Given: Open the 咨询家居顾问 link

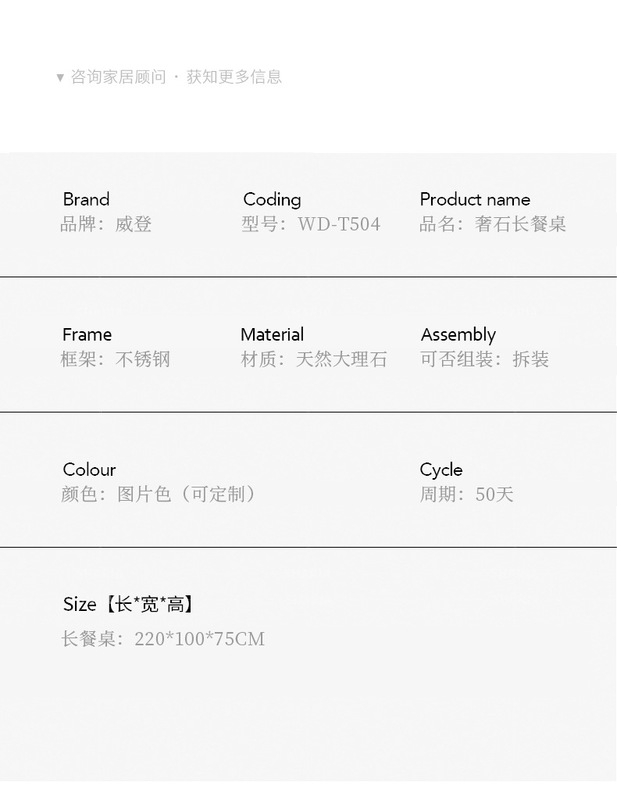Looking at the screenshot, I should tap(118, 77).
